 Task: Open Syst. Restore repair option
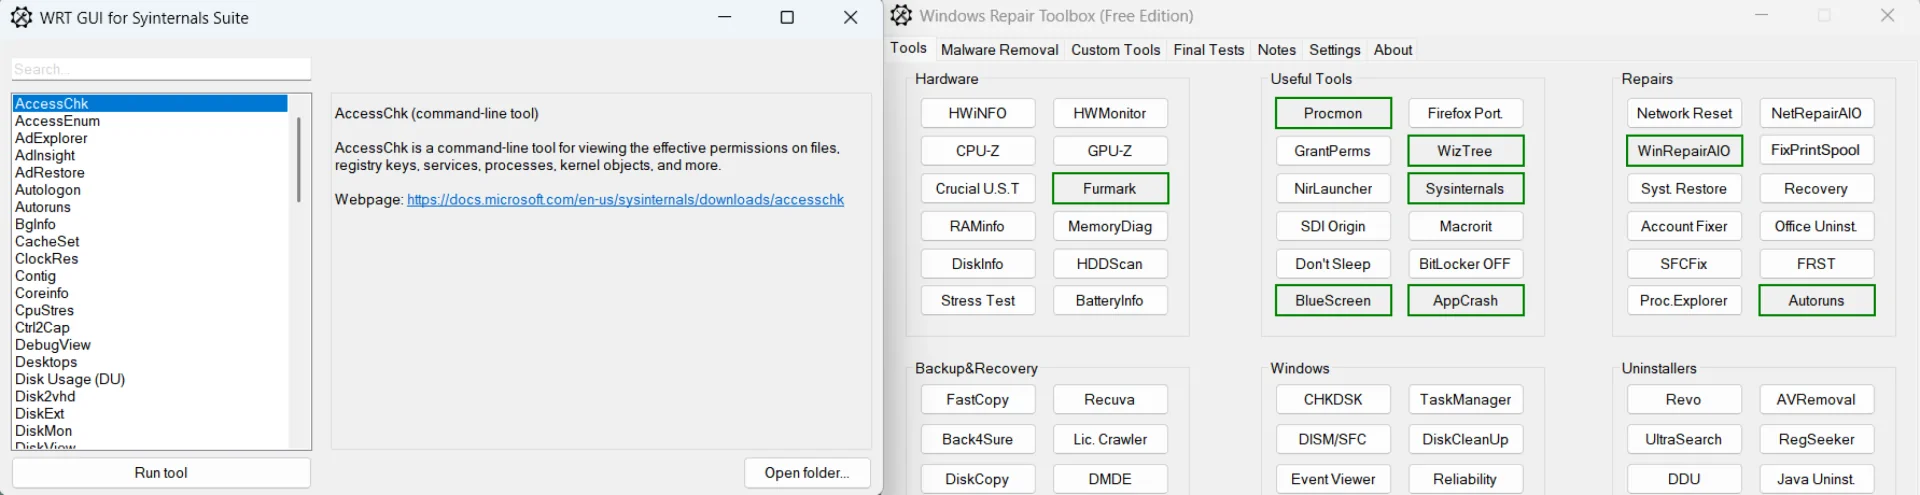1684,188
